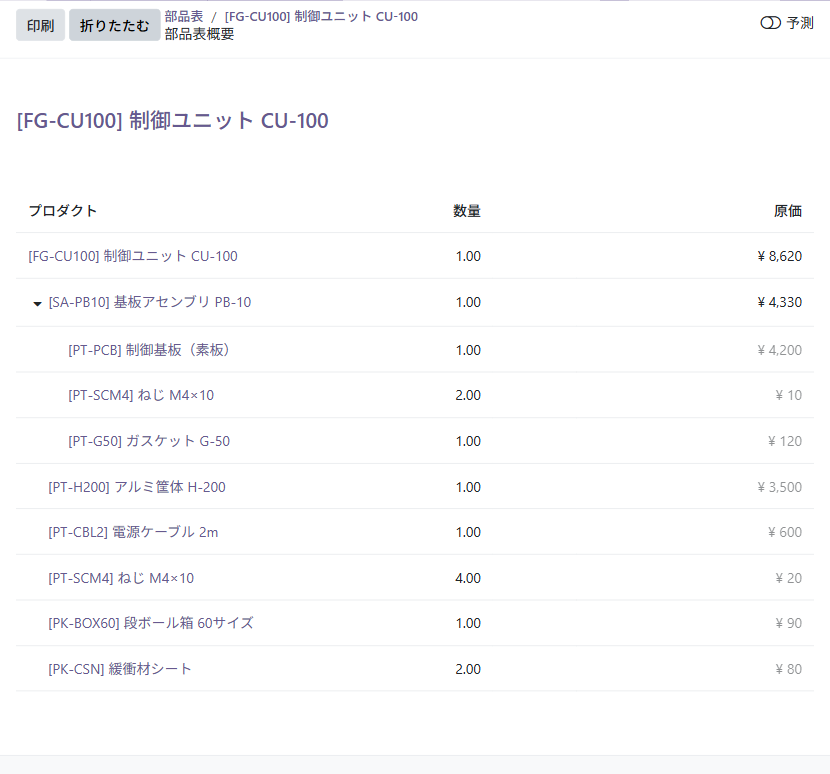830x774 pixels.
Task: Open the [FG-CU100] 制御ユニット CU-100 breadcrumb
Action: coord(321,17)
